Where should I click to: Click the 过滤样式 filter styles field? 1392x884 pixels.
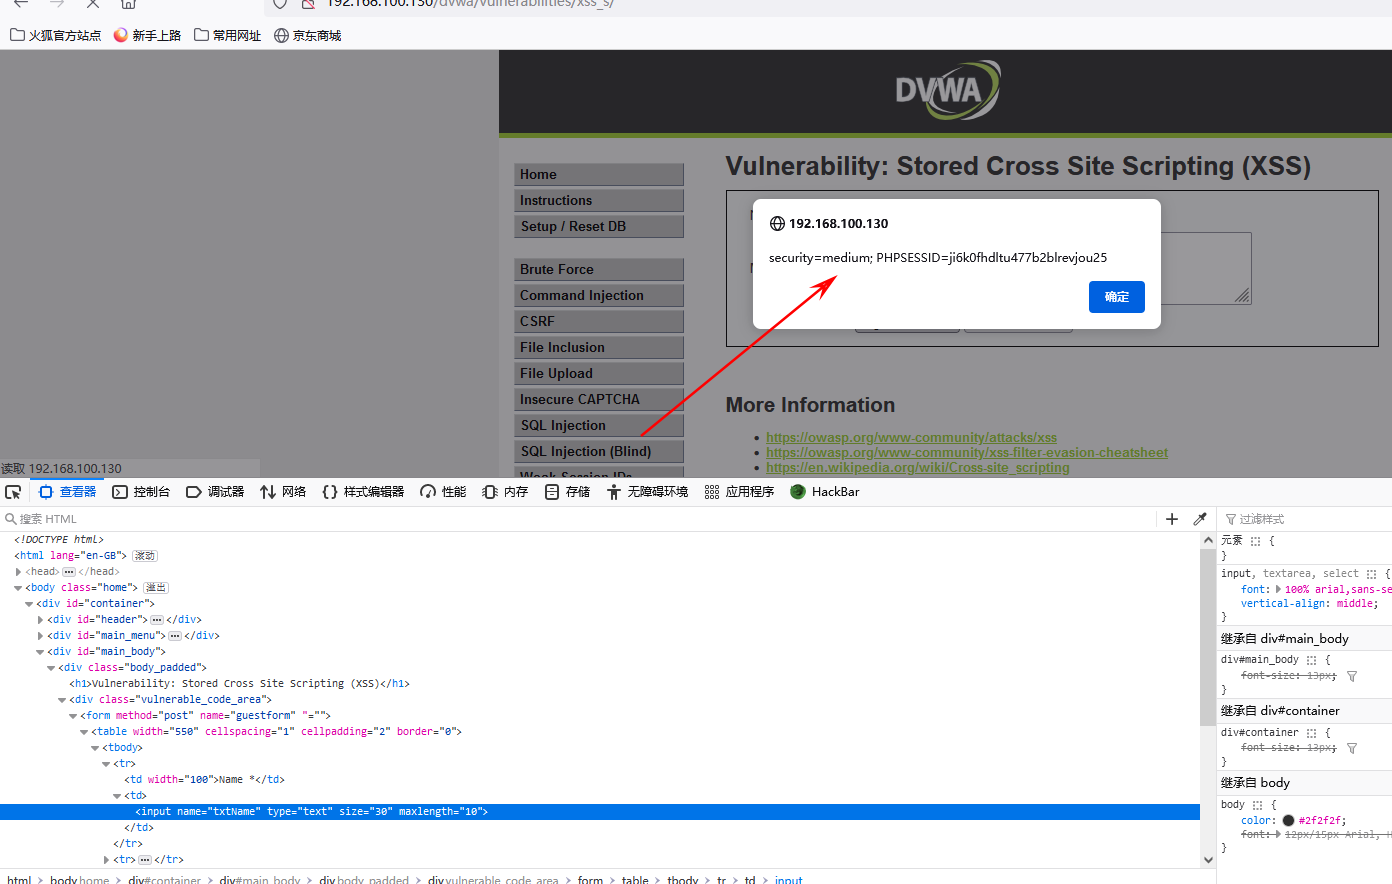pos(1310,519)
